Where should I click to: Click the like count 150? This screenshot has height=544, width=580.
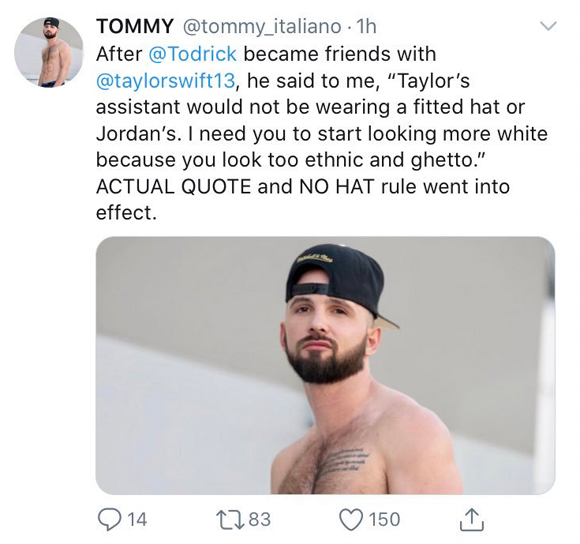coord(385,519)
